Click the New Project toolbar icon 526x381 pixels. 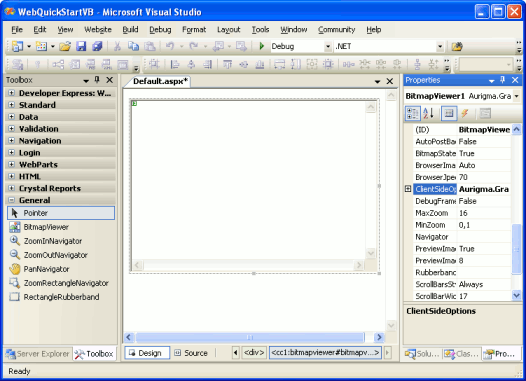point(17,46)
